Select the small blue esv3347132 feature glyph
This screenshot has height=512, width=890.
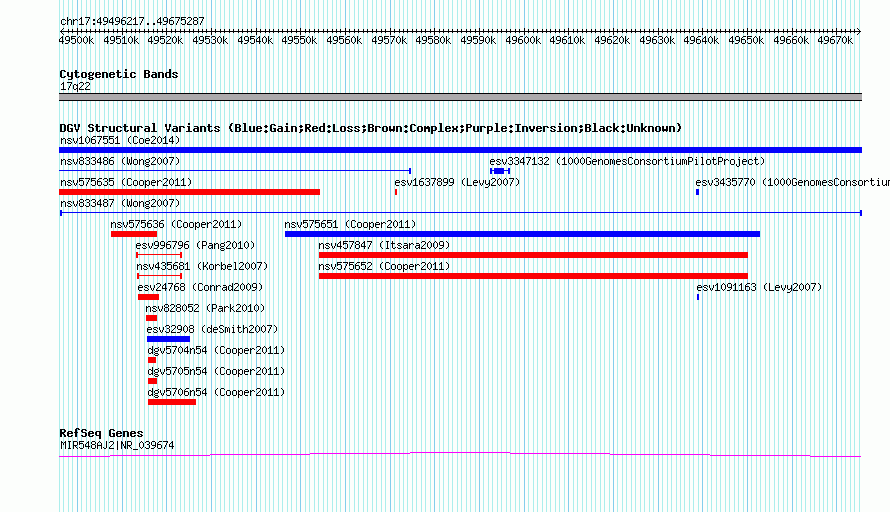pos(500,171)
